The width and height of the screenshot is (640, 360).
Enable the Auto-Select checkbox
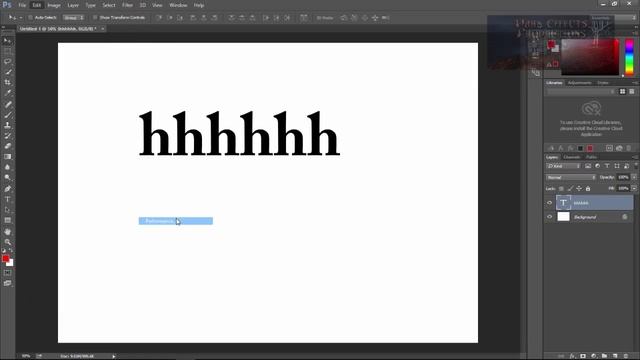pos(30,18)
